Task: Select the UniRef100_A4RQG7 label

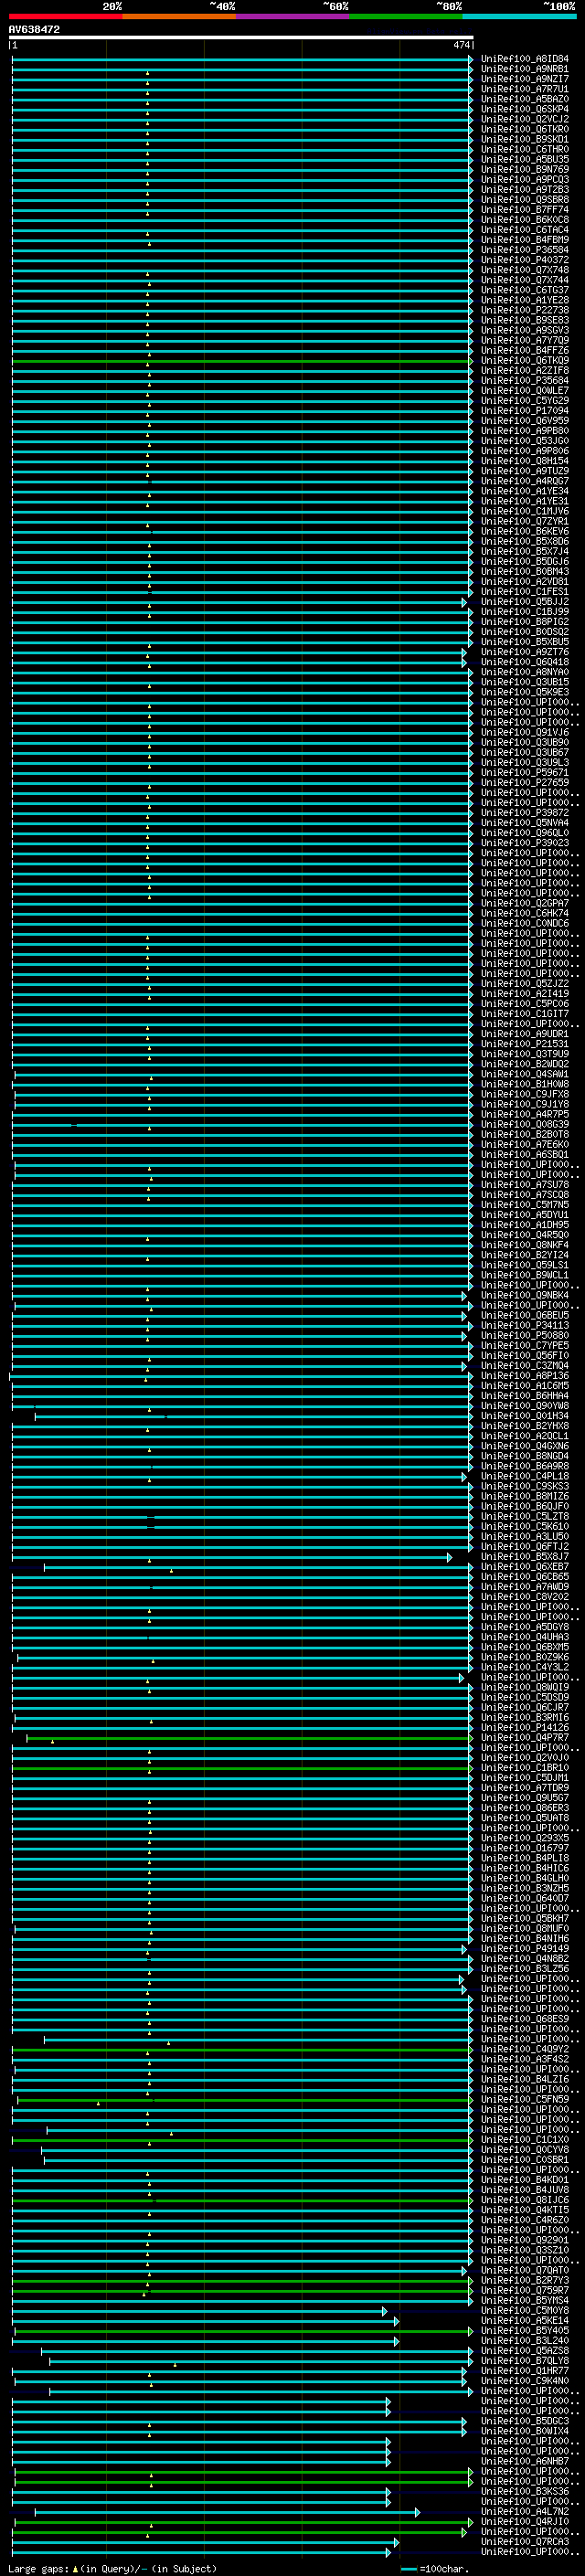Action: 525,481
